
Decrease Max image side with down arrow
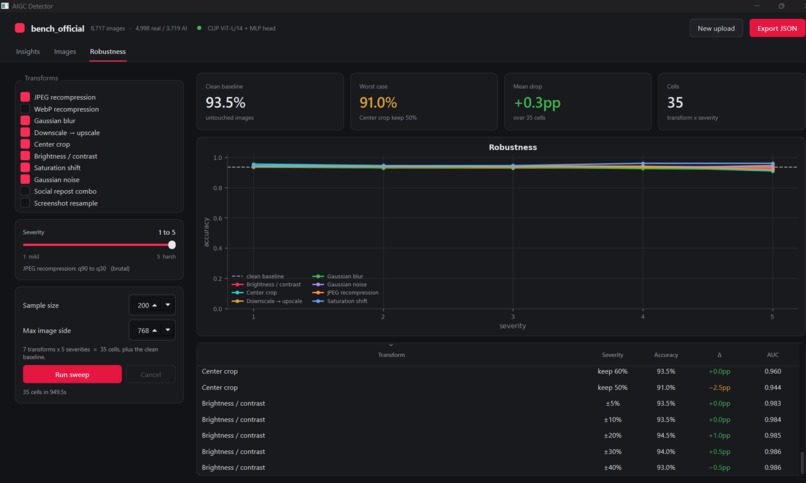[168, 330]
